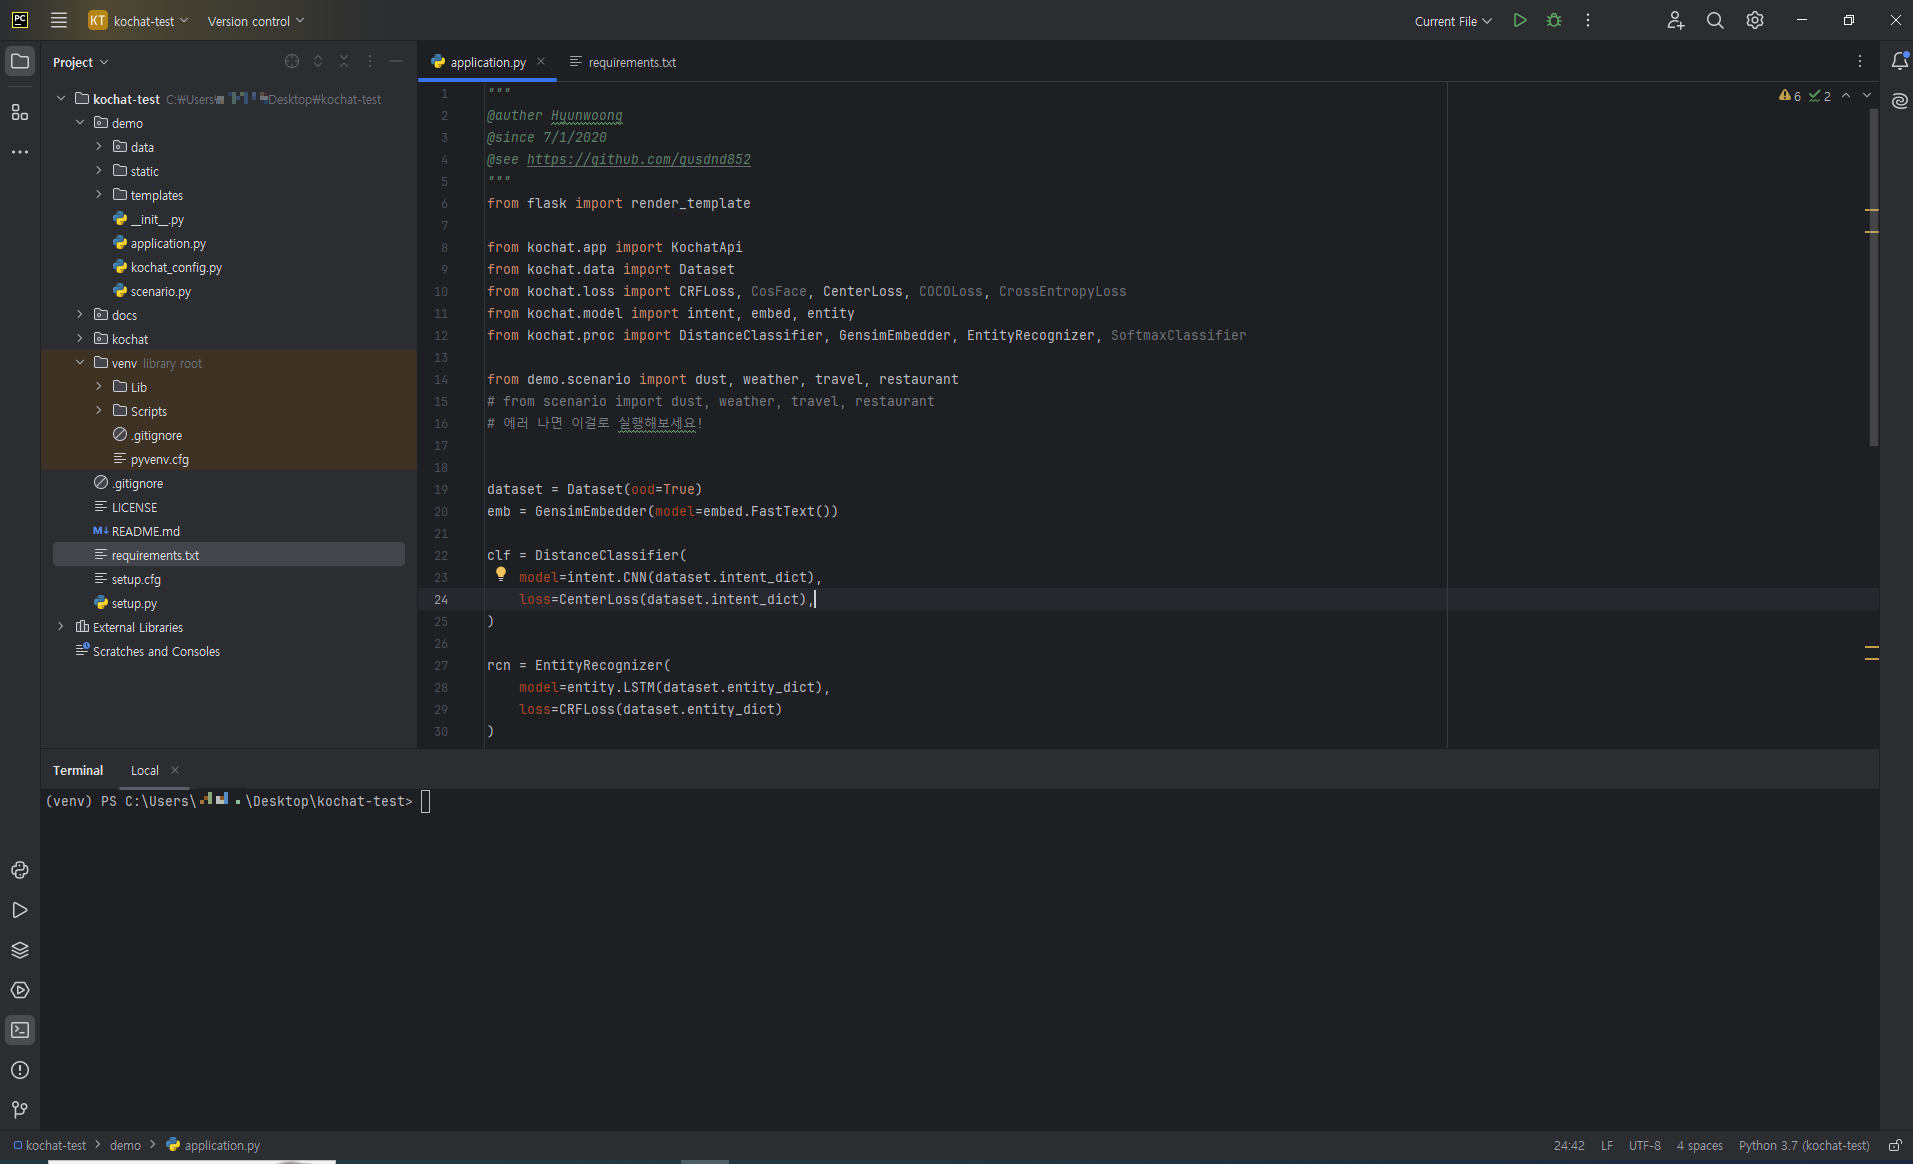1913x1164 pixels.
Task: Expand the templates folder
Action: [x=99, y=195]
